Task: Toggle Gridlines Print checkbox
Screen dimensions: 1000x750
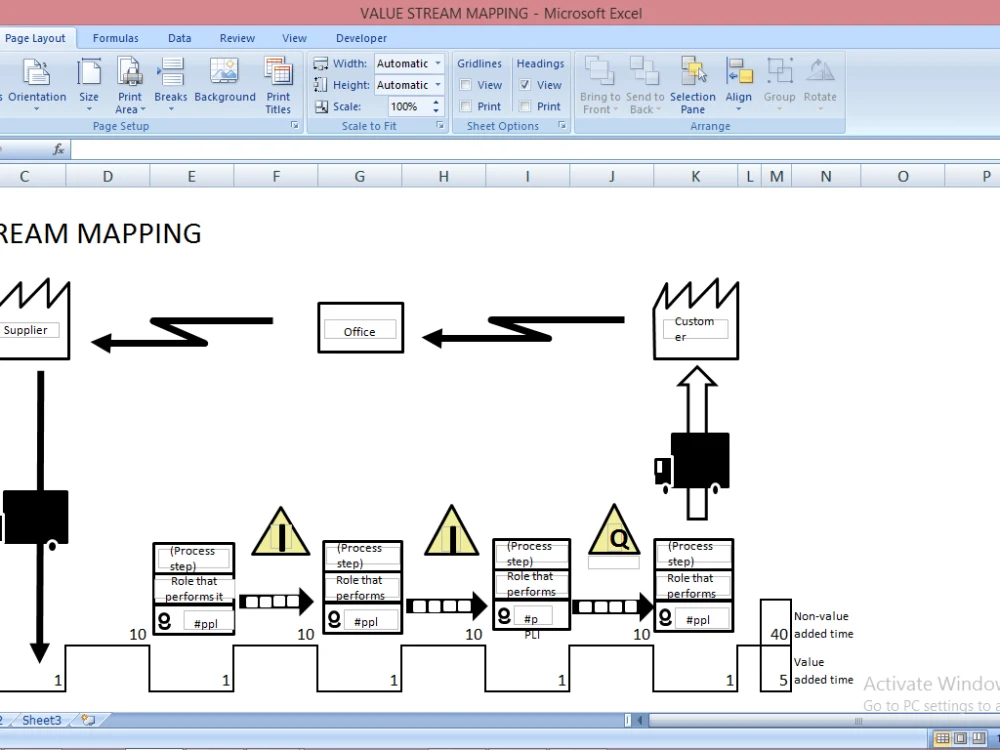Action: (466, 107)
